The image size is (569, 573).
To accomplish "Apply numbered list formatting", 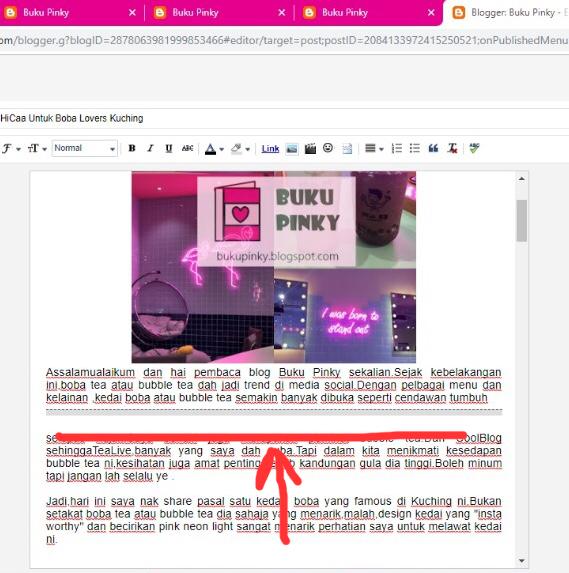I will coord(397,148).
